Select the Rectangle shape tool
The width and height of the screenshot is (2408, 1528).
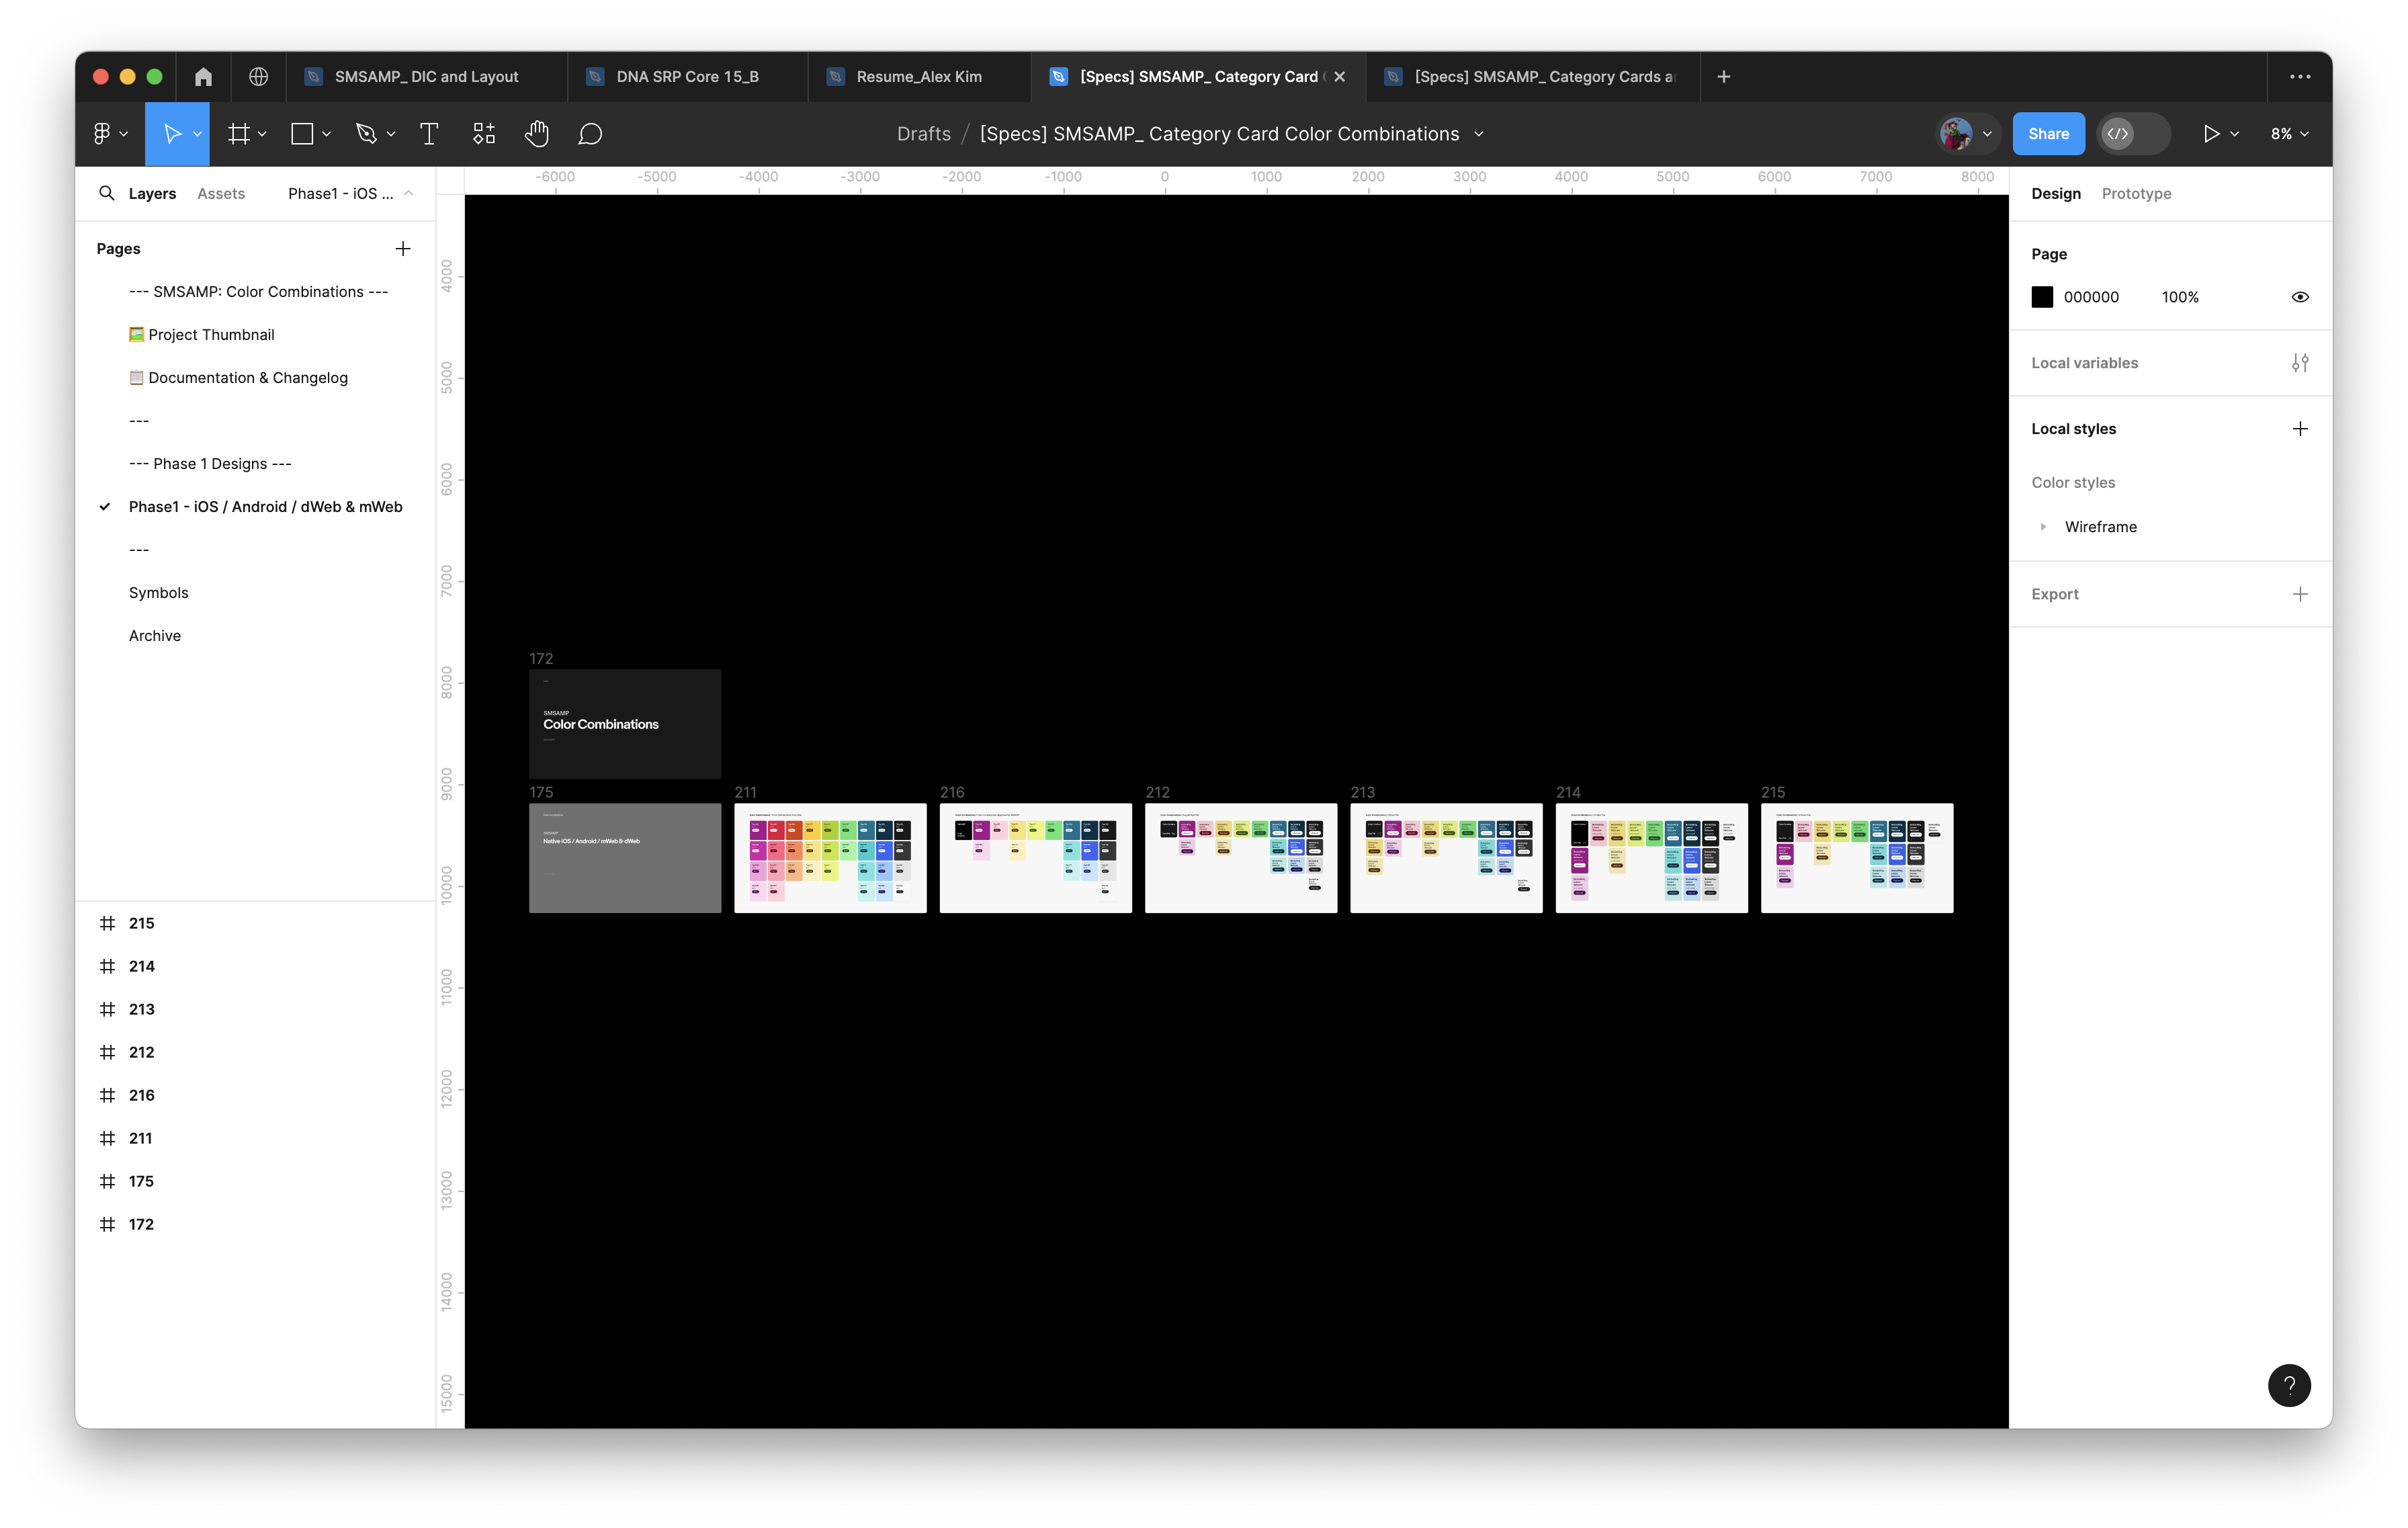coord(302,134)
